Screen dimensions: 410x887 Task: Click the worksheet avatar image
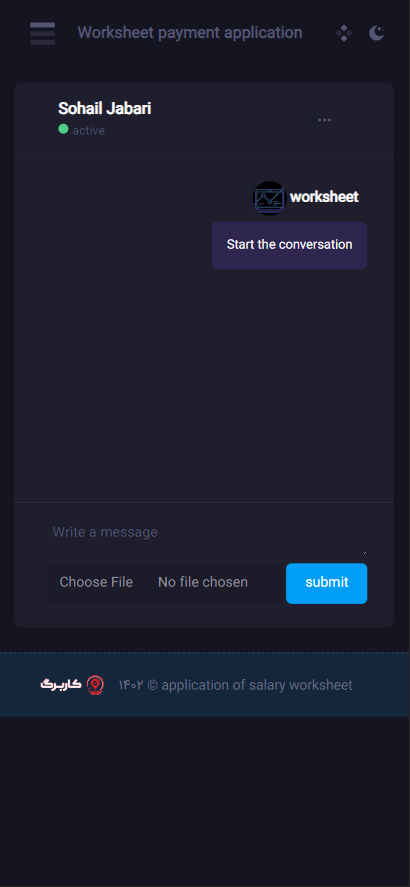(x=269, y=198)
